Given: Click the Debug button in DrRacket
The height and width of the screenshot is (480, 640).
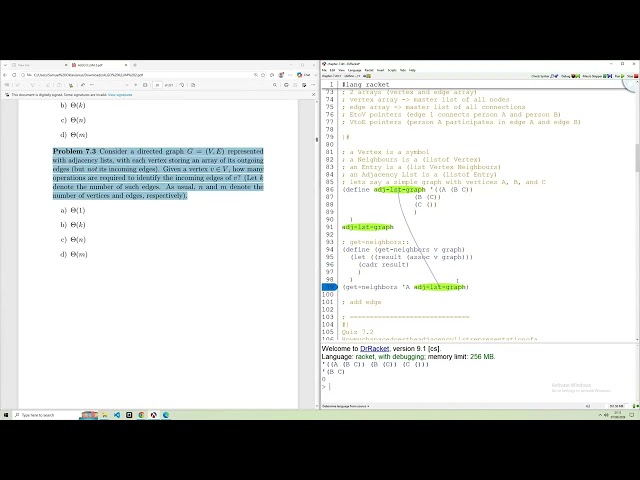Looking at the screenshot, I should tap(570, 76).
